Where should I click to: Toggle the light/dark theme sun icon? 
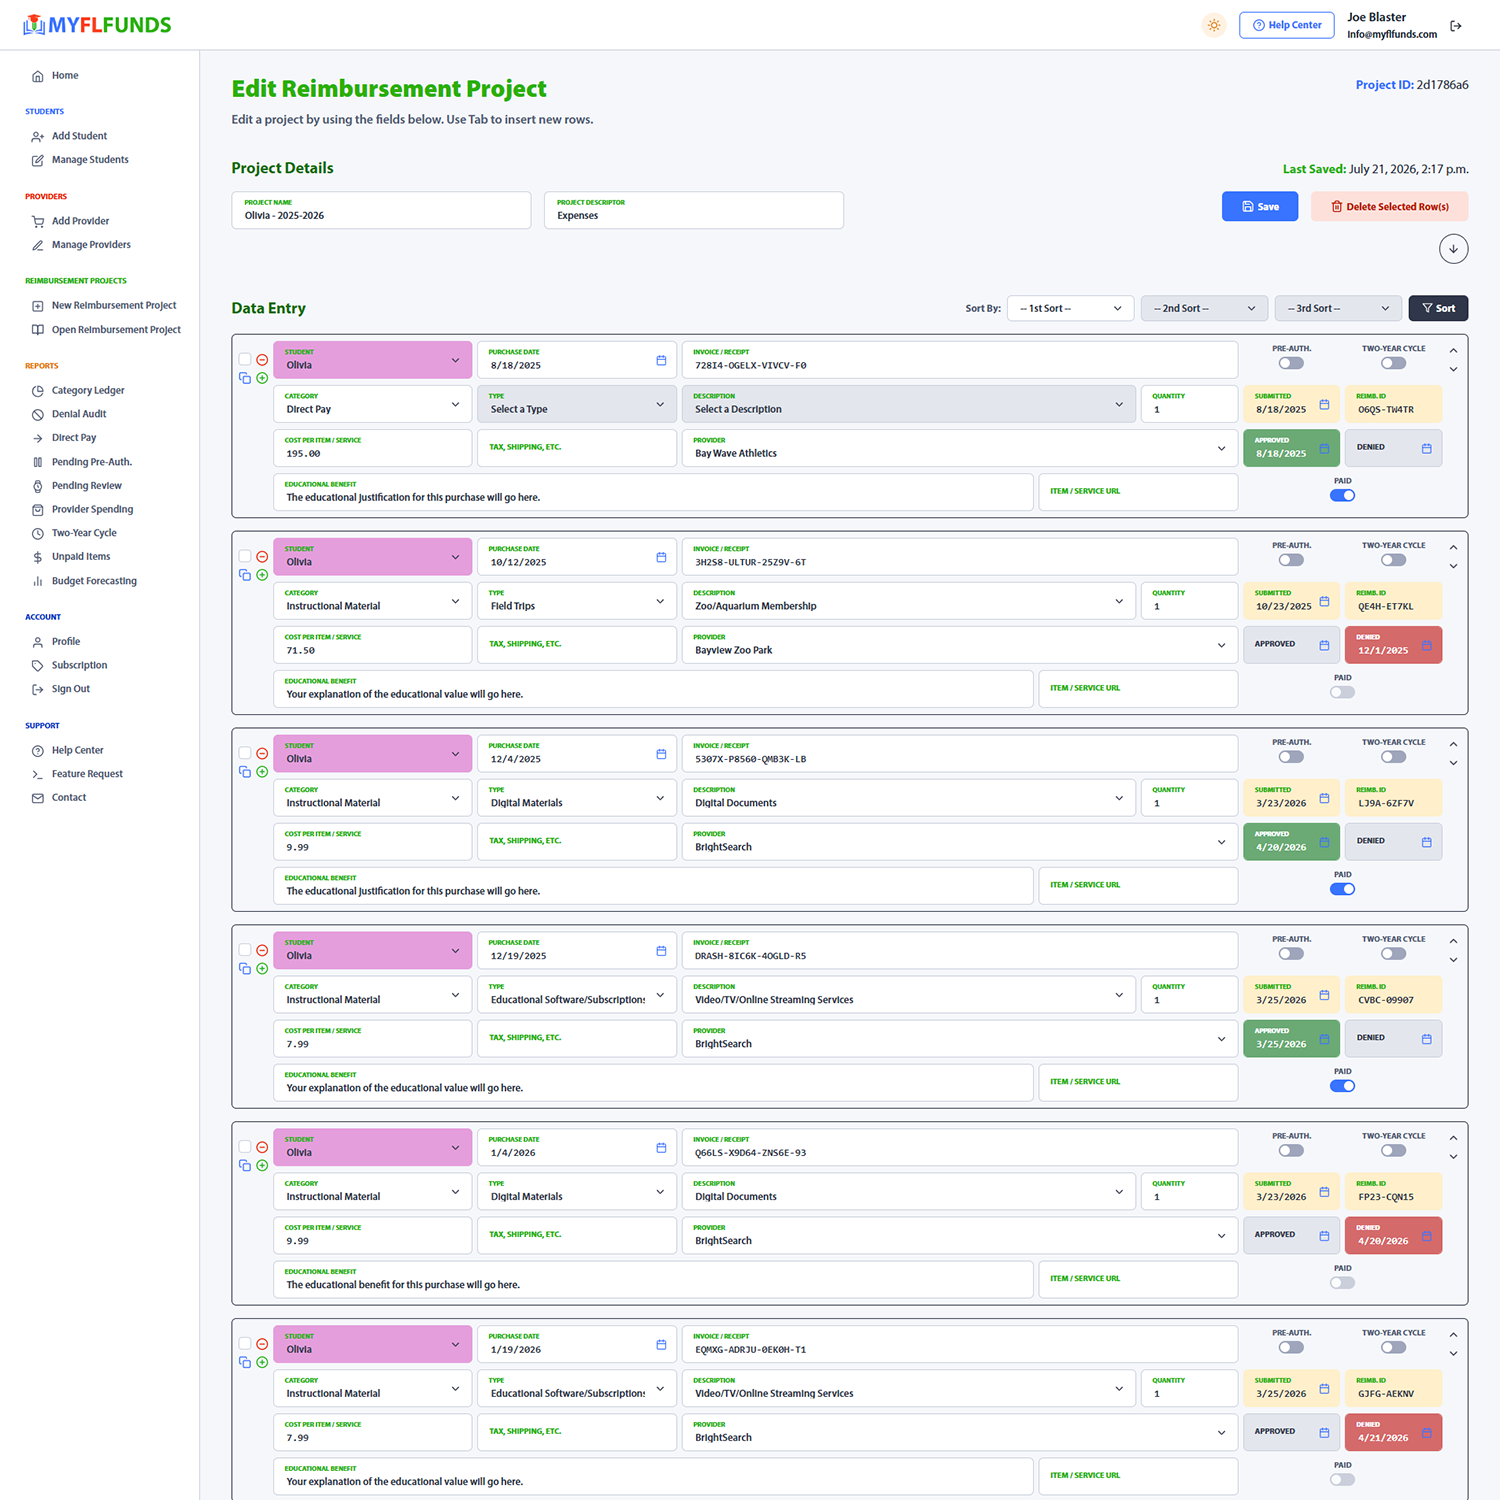pos(1214,25)
